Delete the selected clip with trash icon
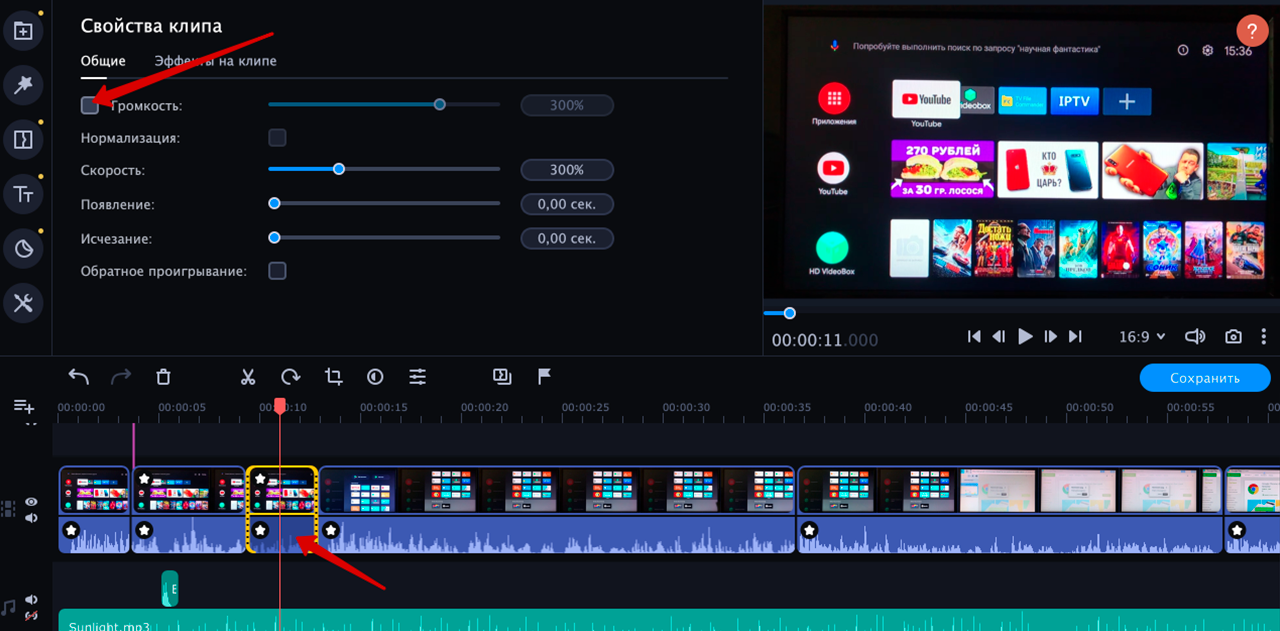Viewport: 1280px width, 631px height. [164, 377]
